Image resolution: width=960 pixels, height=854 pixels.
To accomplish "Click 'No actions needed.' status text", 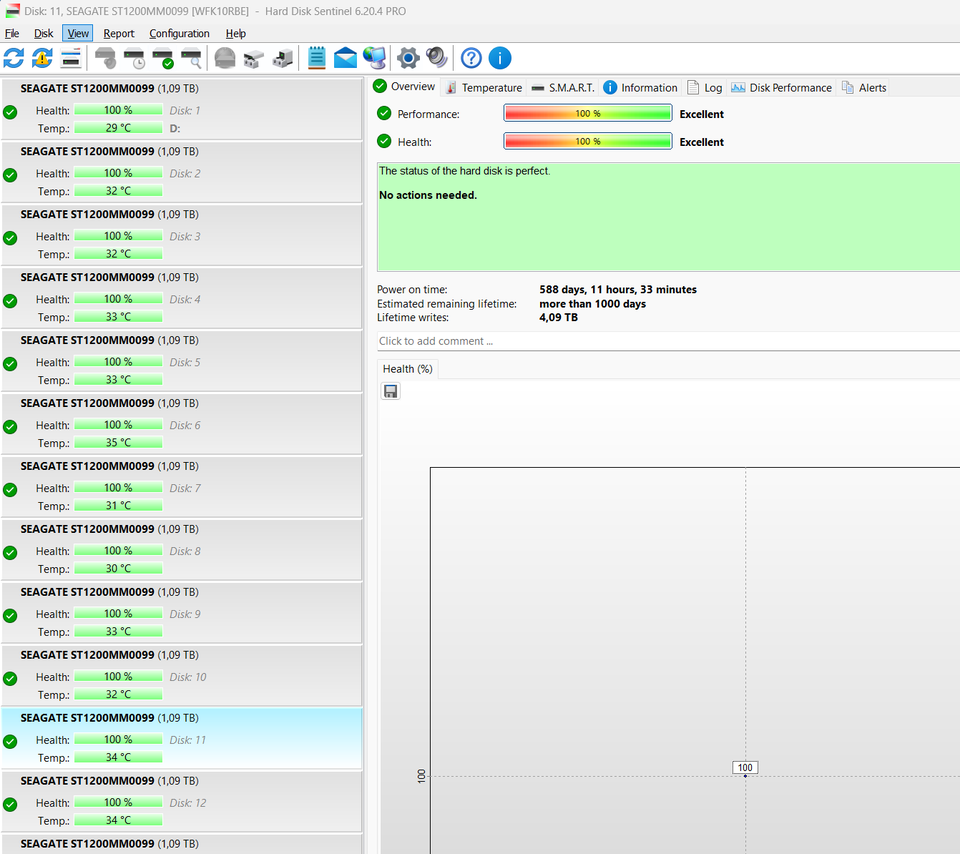I will (428, 195).
